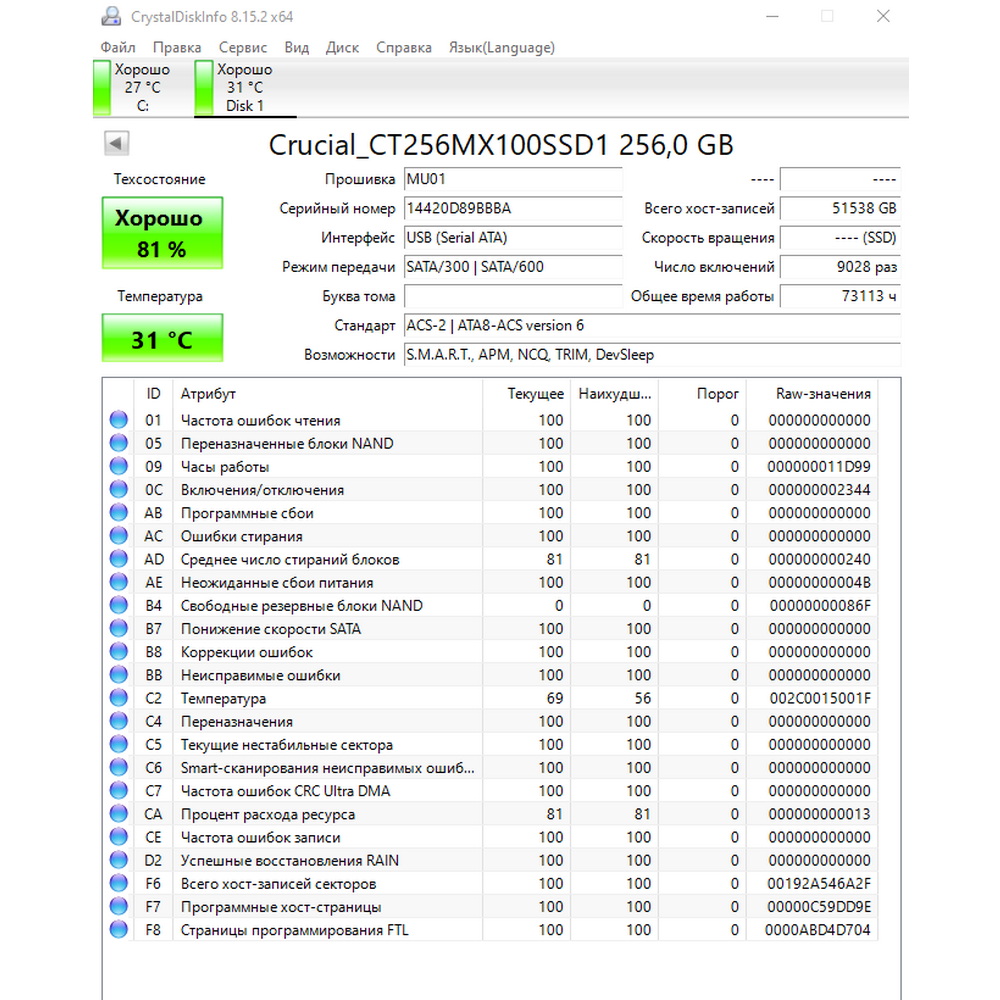Click the blue orb for attribute F8 FTL pages
This screenshot has height=1000, width=1000.
(119, 929)
